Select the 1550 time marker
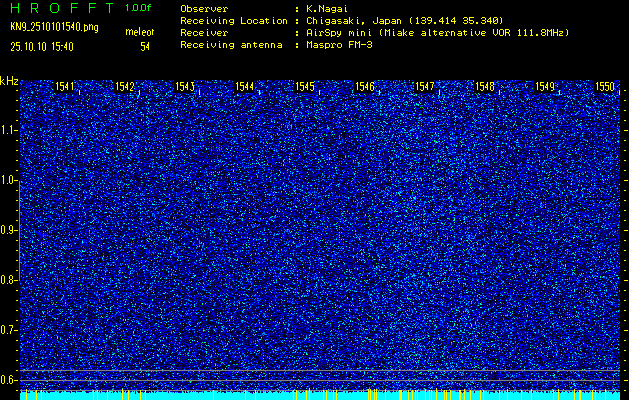The height and width of the screenshot is (400, 629). point(605,87)
